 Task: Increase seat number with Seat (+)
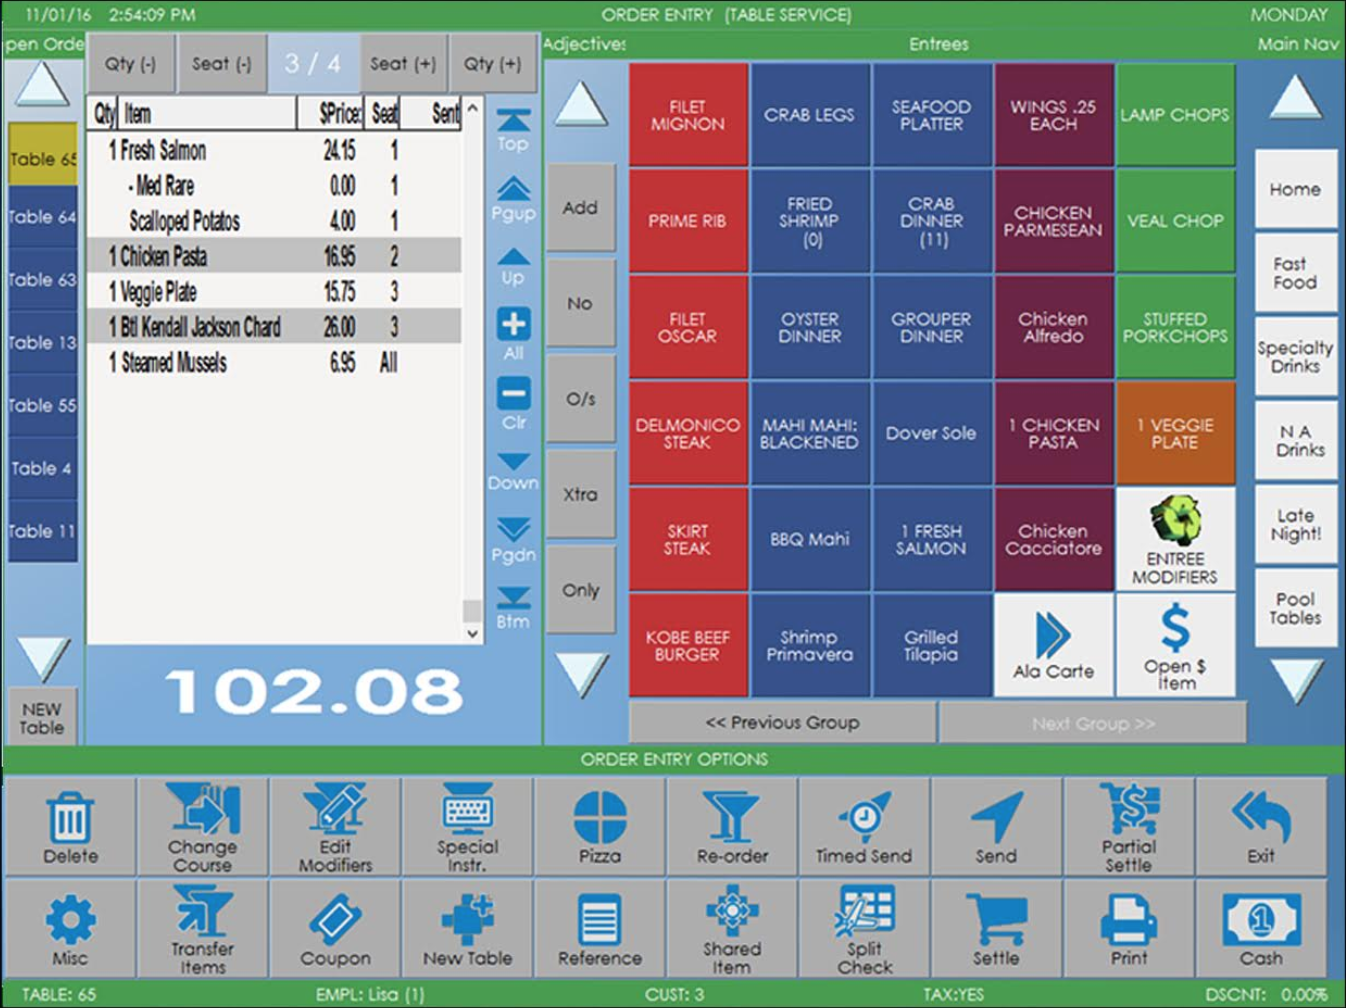click(402, 64)
